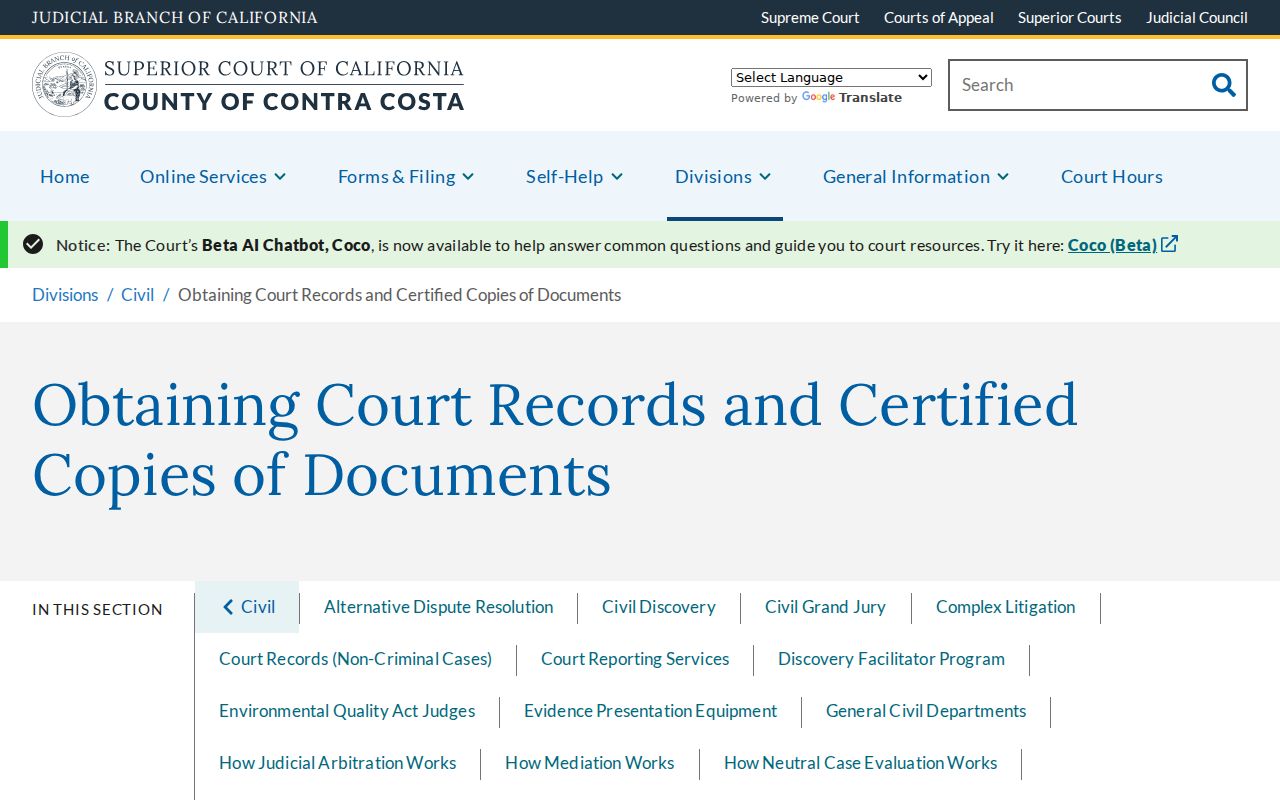Viewport: 1280px width, 800px height.
Task: Open Superior Courts in top bar
Action: click(1070, 17)
